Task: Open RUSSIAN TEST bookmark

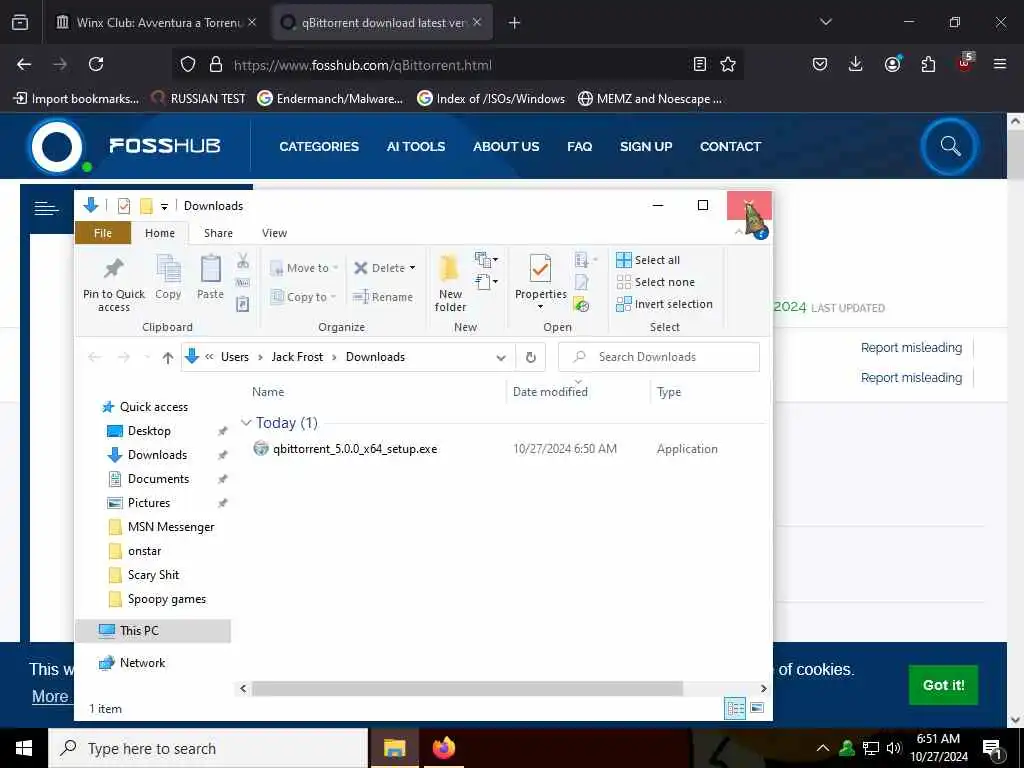Action: tap(199, 99)
